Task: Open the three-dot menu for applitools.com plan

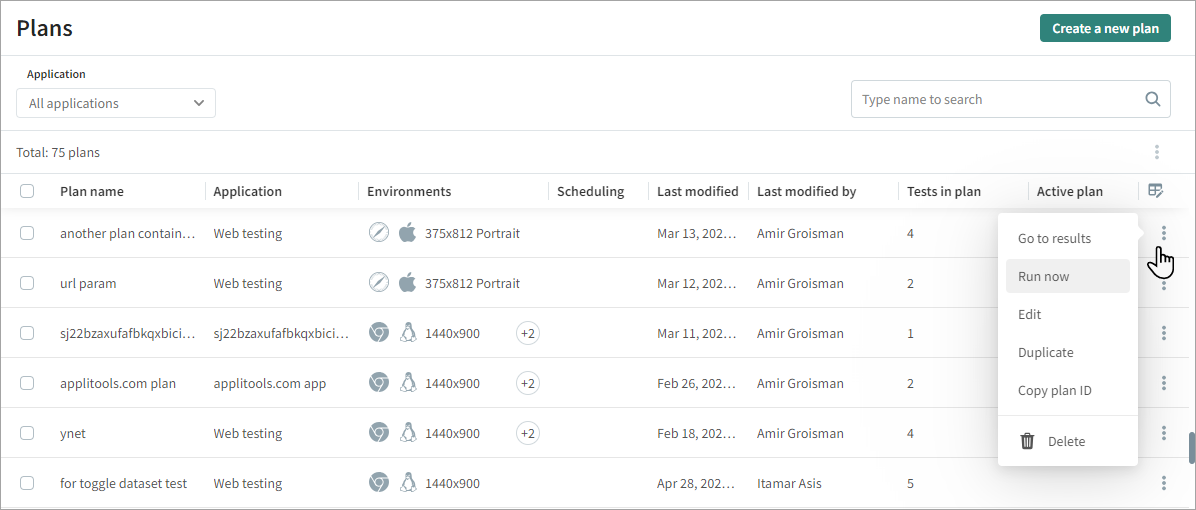Action: (x=1164, y=383)
